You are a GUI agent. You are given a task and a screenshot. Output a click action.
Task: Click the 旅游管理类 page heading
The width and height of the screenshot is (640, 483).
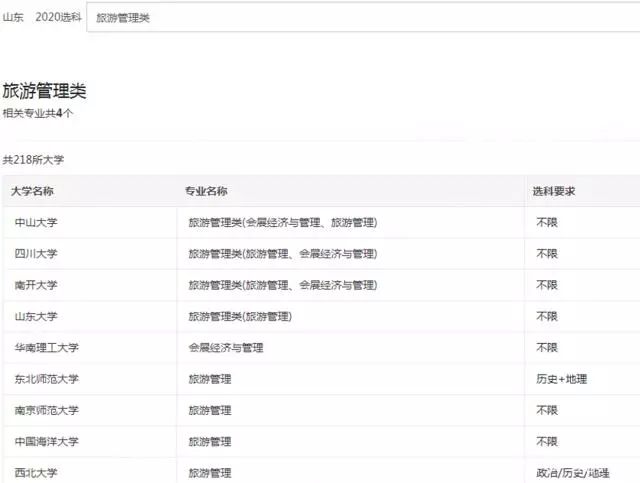point(44,91)
